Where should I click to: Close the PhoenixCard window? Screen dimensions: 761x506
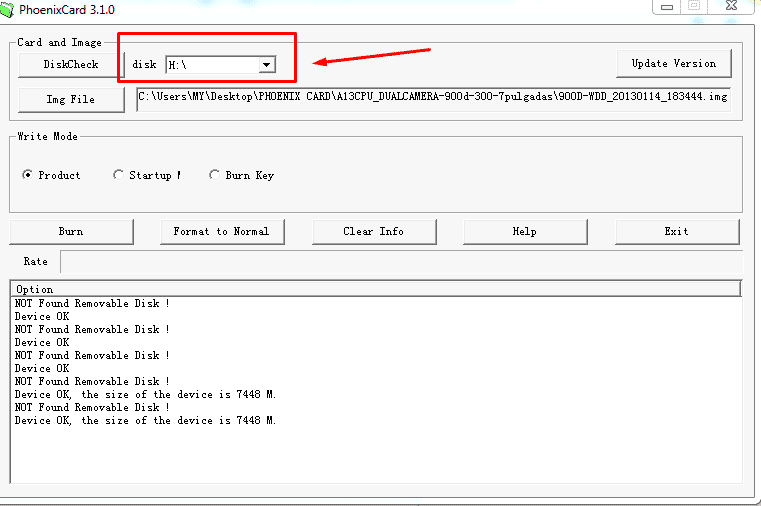(x=731, y=6)
